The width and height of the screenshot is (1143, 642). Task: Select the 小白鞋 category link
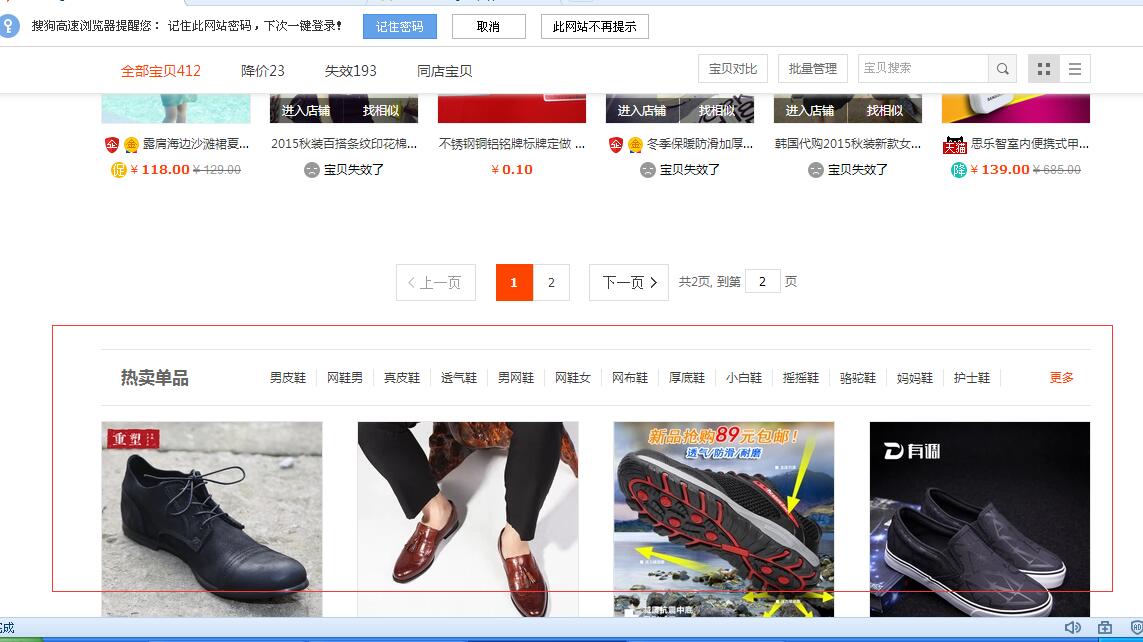click(744, 378)
